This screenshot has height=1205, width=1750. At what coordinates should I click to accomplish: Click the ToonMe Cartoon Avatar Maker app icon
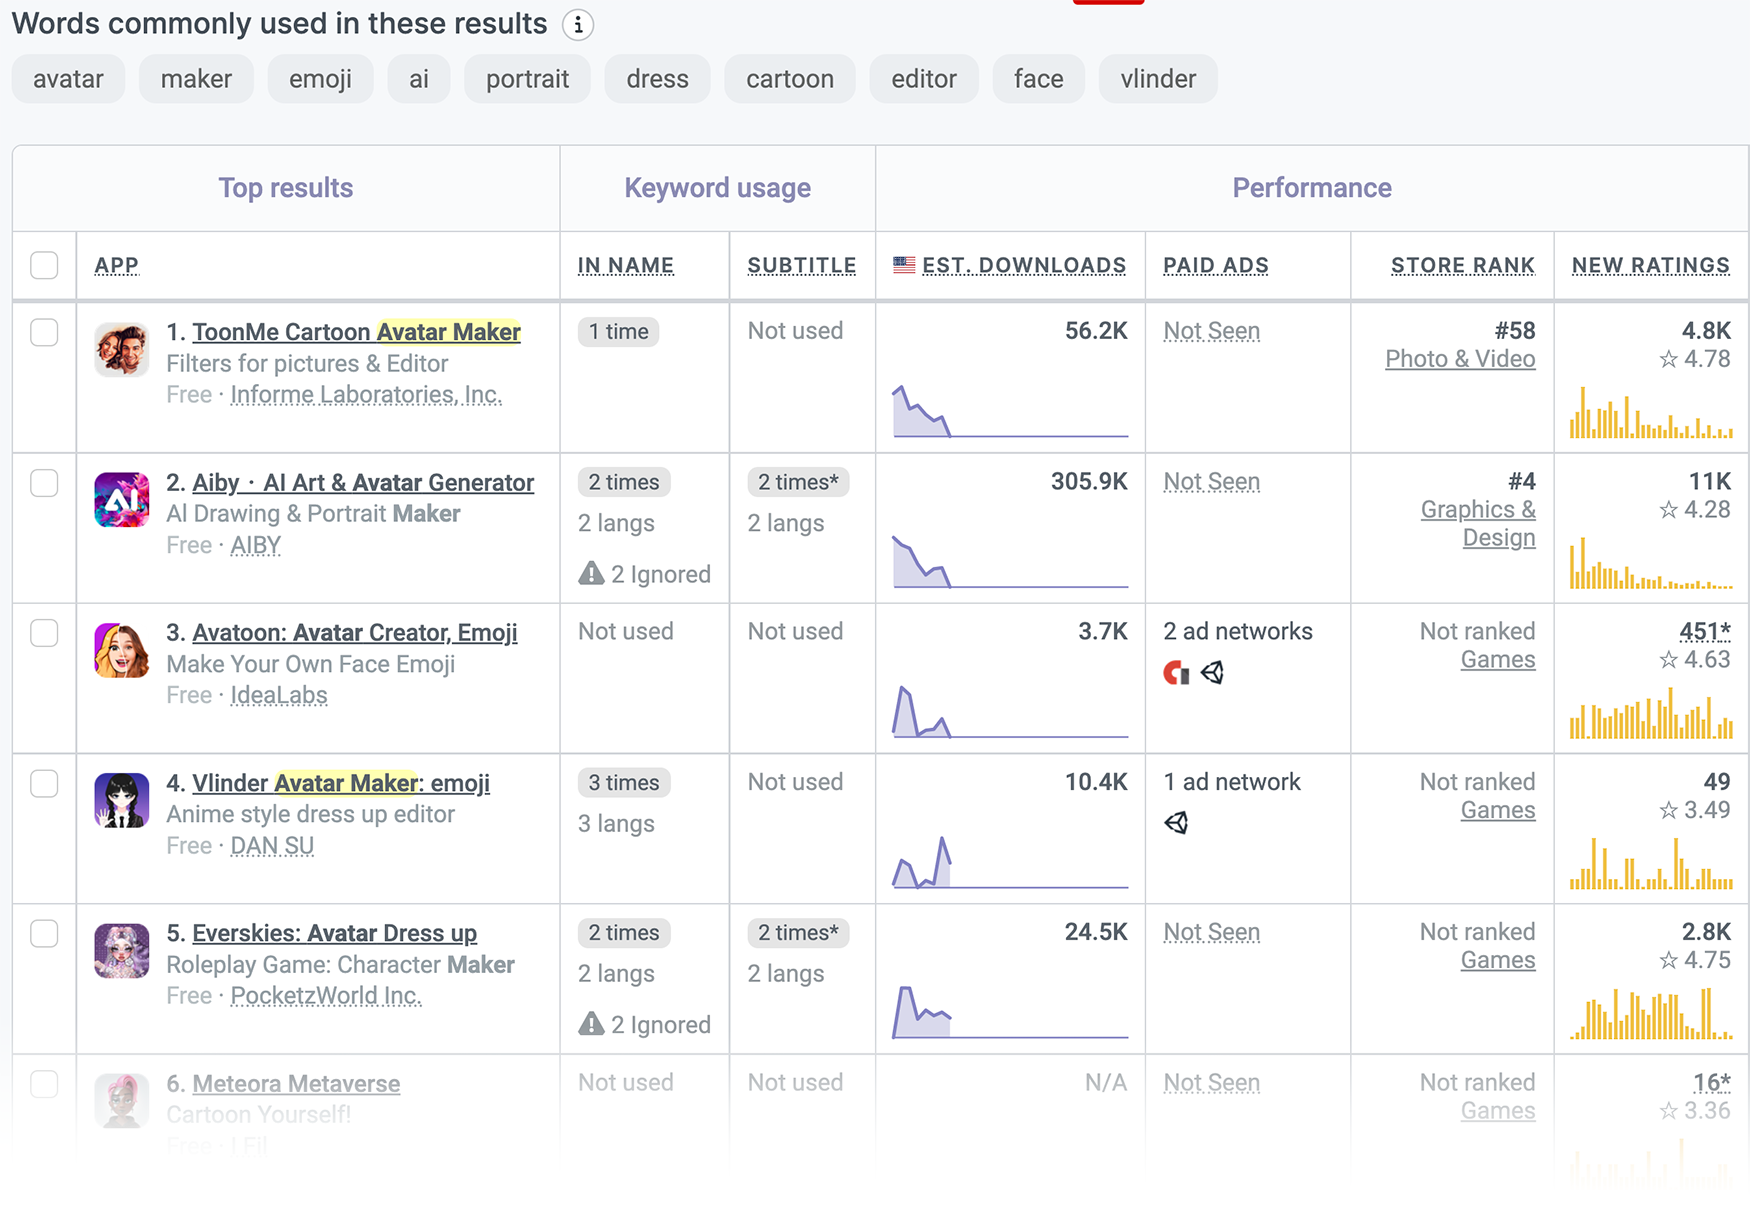pyautogui.click(x=121, y=349)
